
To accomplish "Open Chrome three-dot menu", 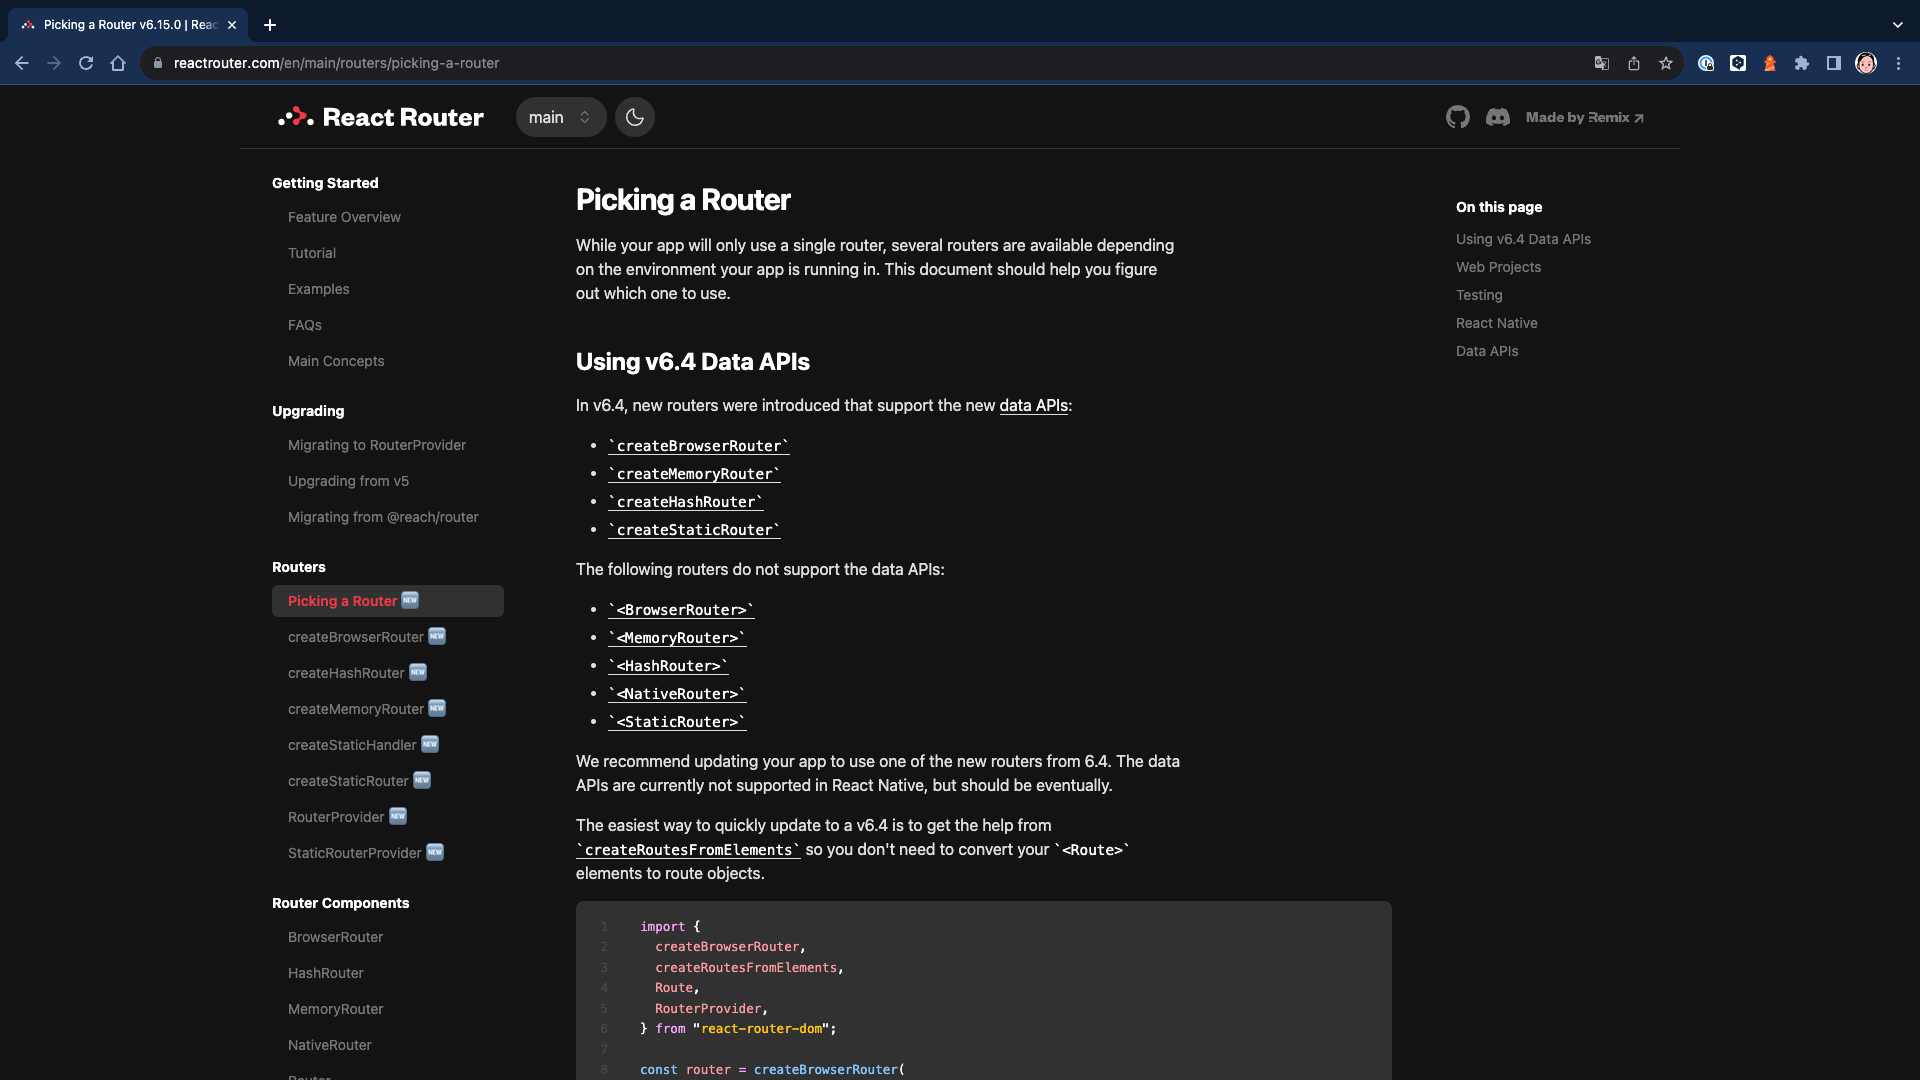I will click(1898, 63).
